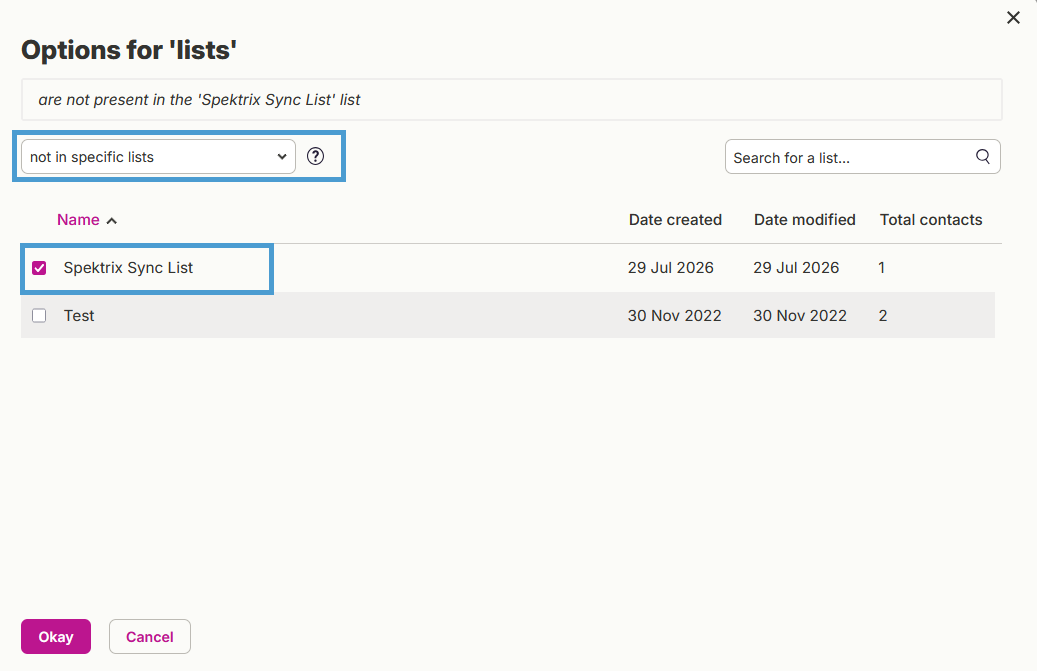This screenshot has height=671, width=1037.
Task: Open the 'not in specific lists' dropdown
Action: 158,157
